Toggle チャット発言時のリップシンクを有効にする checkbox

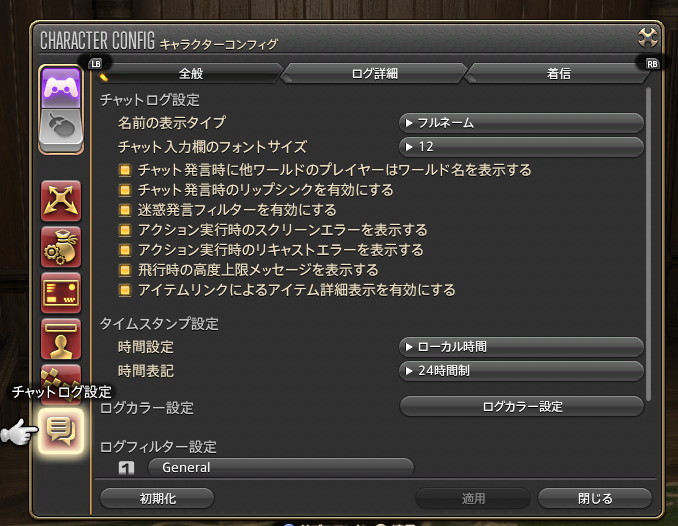tap(125, 189)
